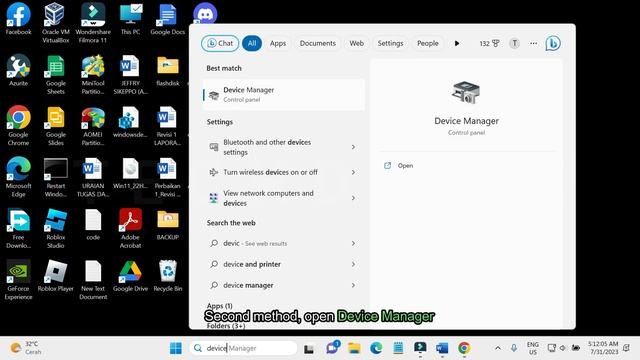Click the microphone tray icon
Screen dimensions: 640x360
click(x=513, y=348)
